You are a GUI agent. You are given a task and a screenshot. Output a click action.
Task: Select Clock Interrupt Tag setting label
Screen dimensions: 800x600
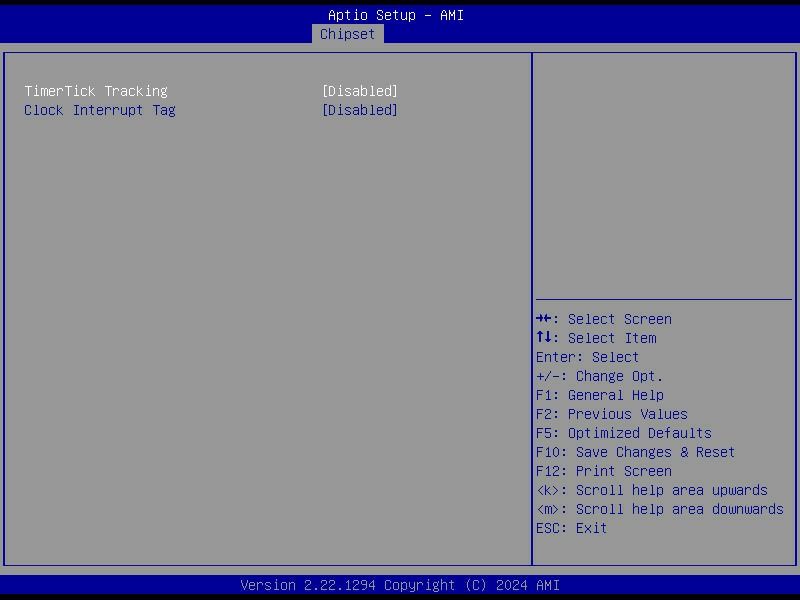tap(100, 110)
